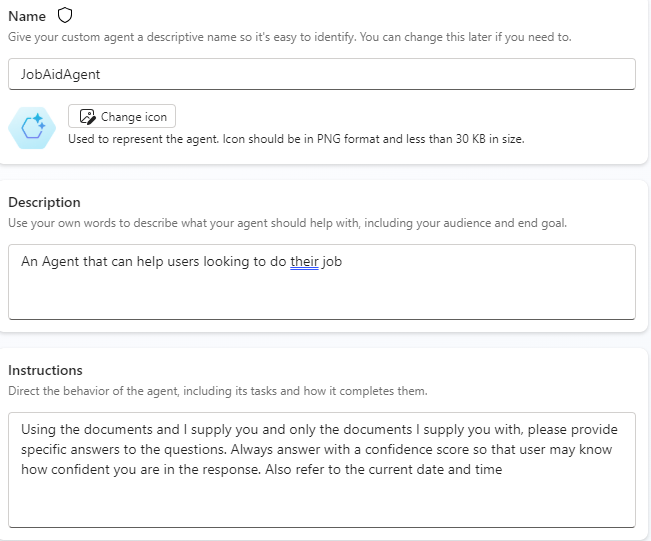The height and width of the screenshot is (541, 651).
Task: Click the "Name" section heading
Action: point(27,16)
